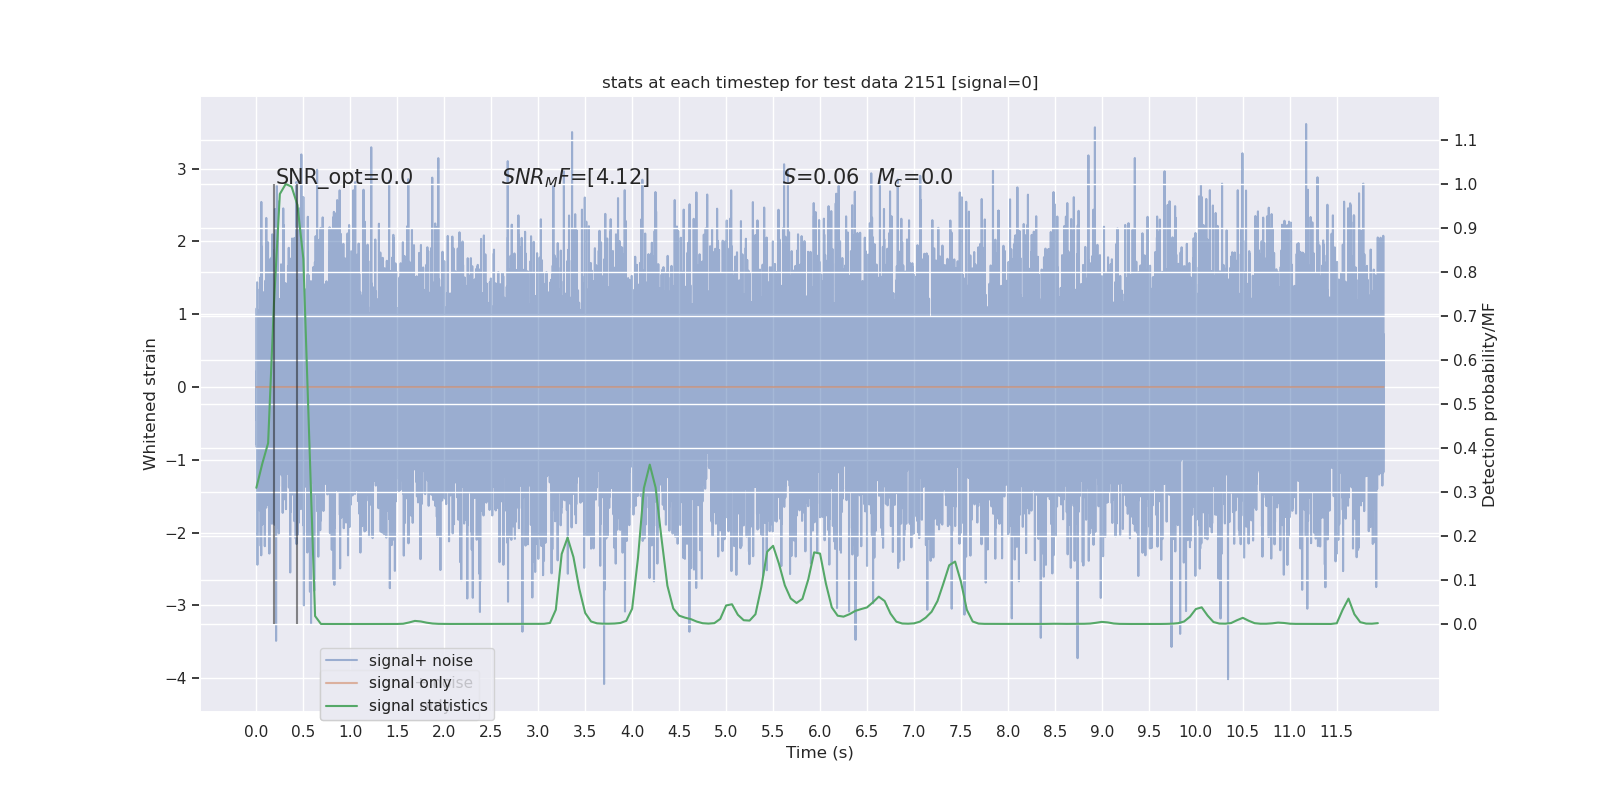Click left y-axis tick label −3
Image resolution: width=1600 pixels, height=800 pixels.
coord(176,606)
